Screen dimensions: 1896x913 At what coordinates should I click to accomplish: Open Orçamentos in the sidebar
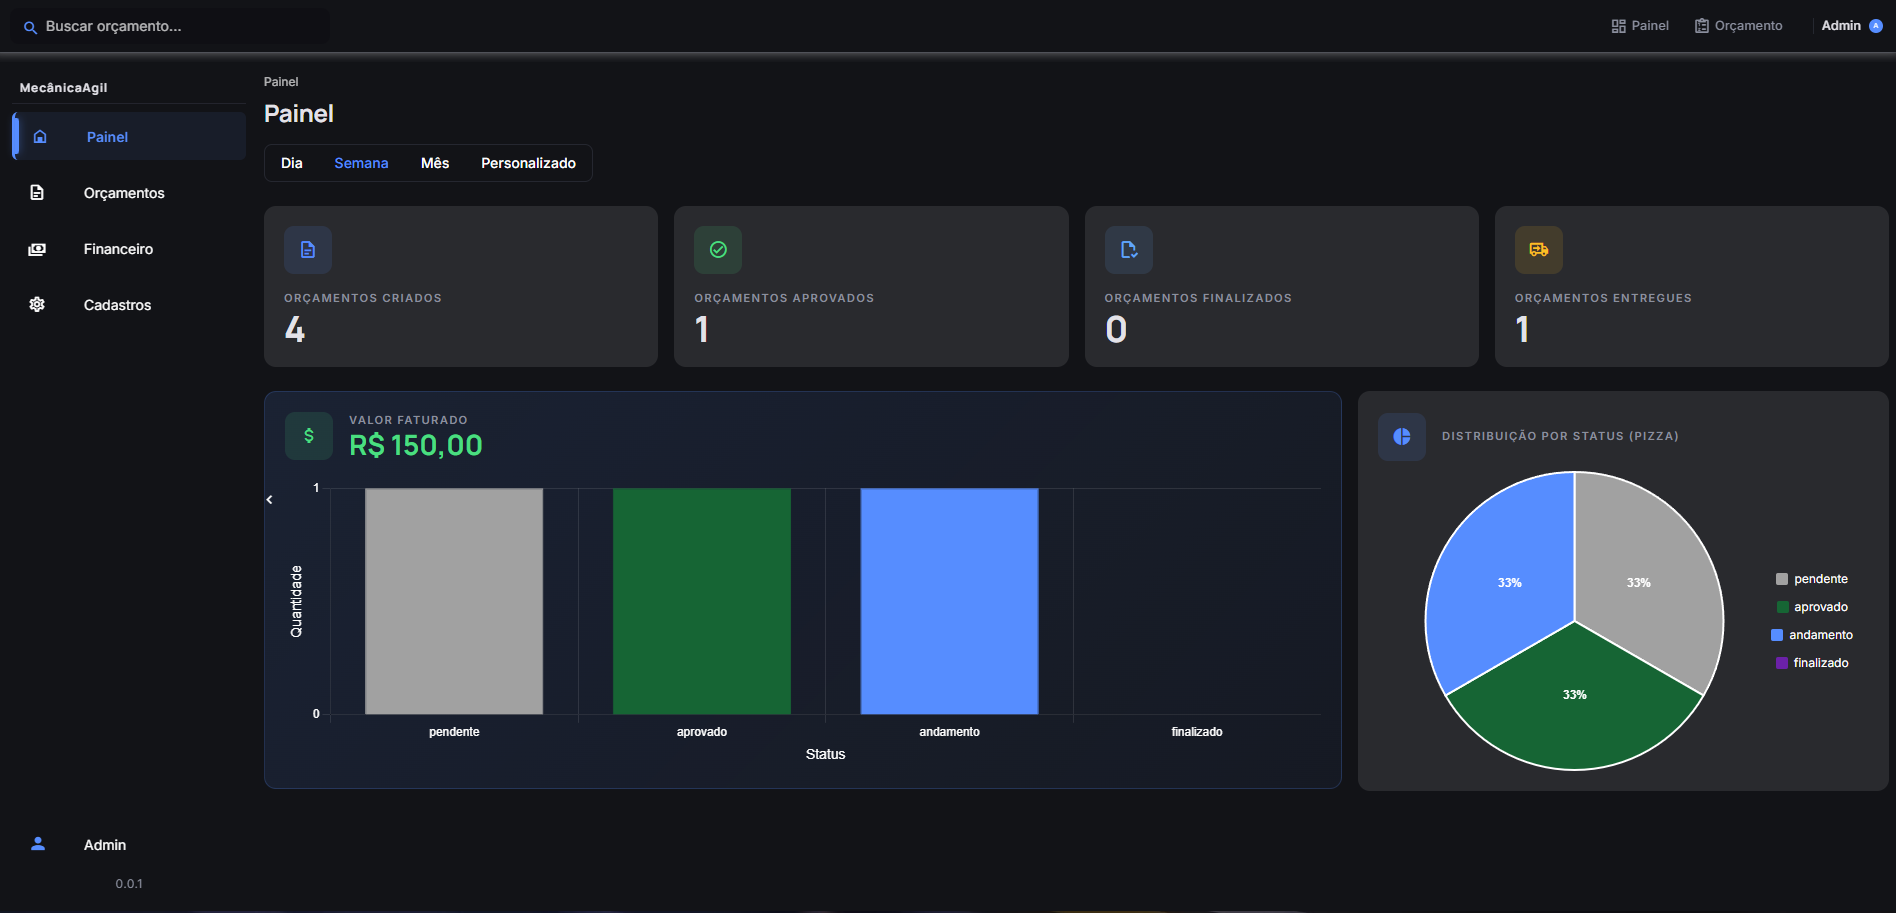129,193
